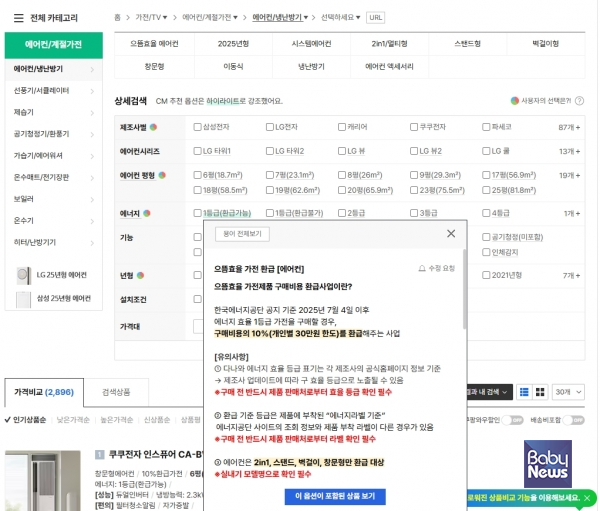This screenshot has height=511, width=600.
Task: Click the colored circle icon beside 제조사별
Action: click(153, 127)
